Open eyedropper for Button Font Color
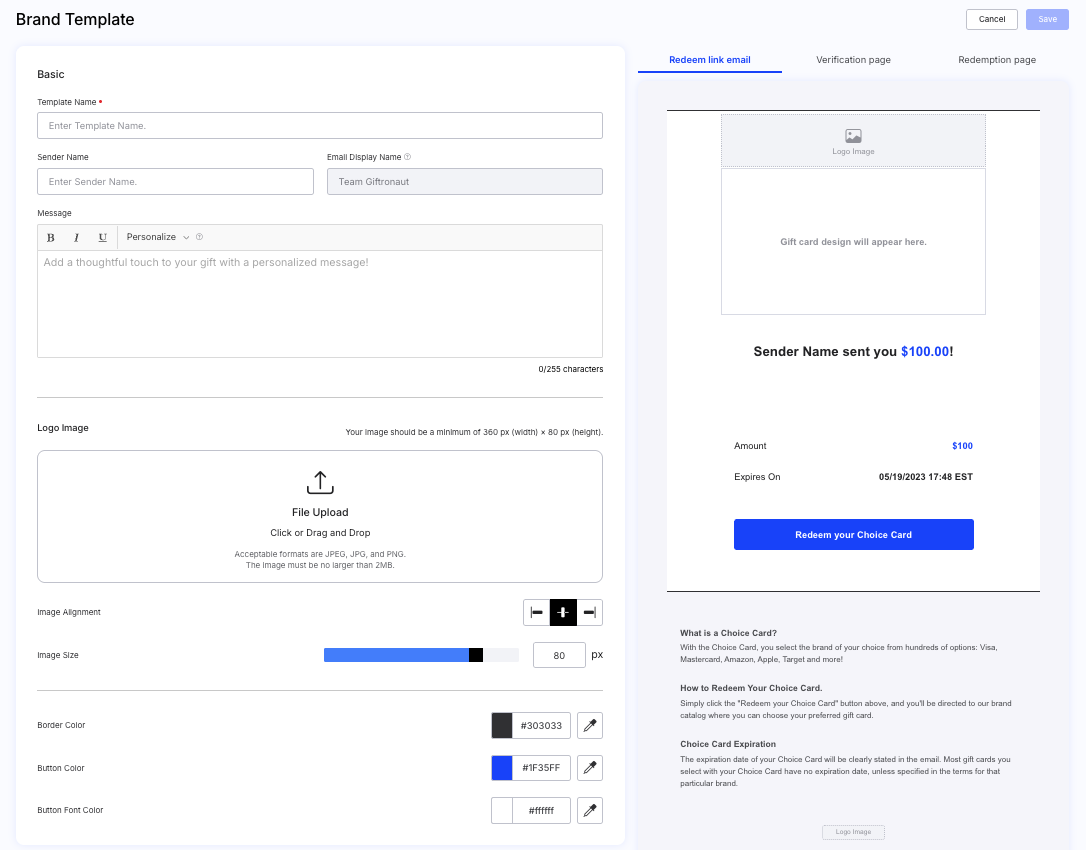This screenshot has height=850, width=1086. point(590,811)
